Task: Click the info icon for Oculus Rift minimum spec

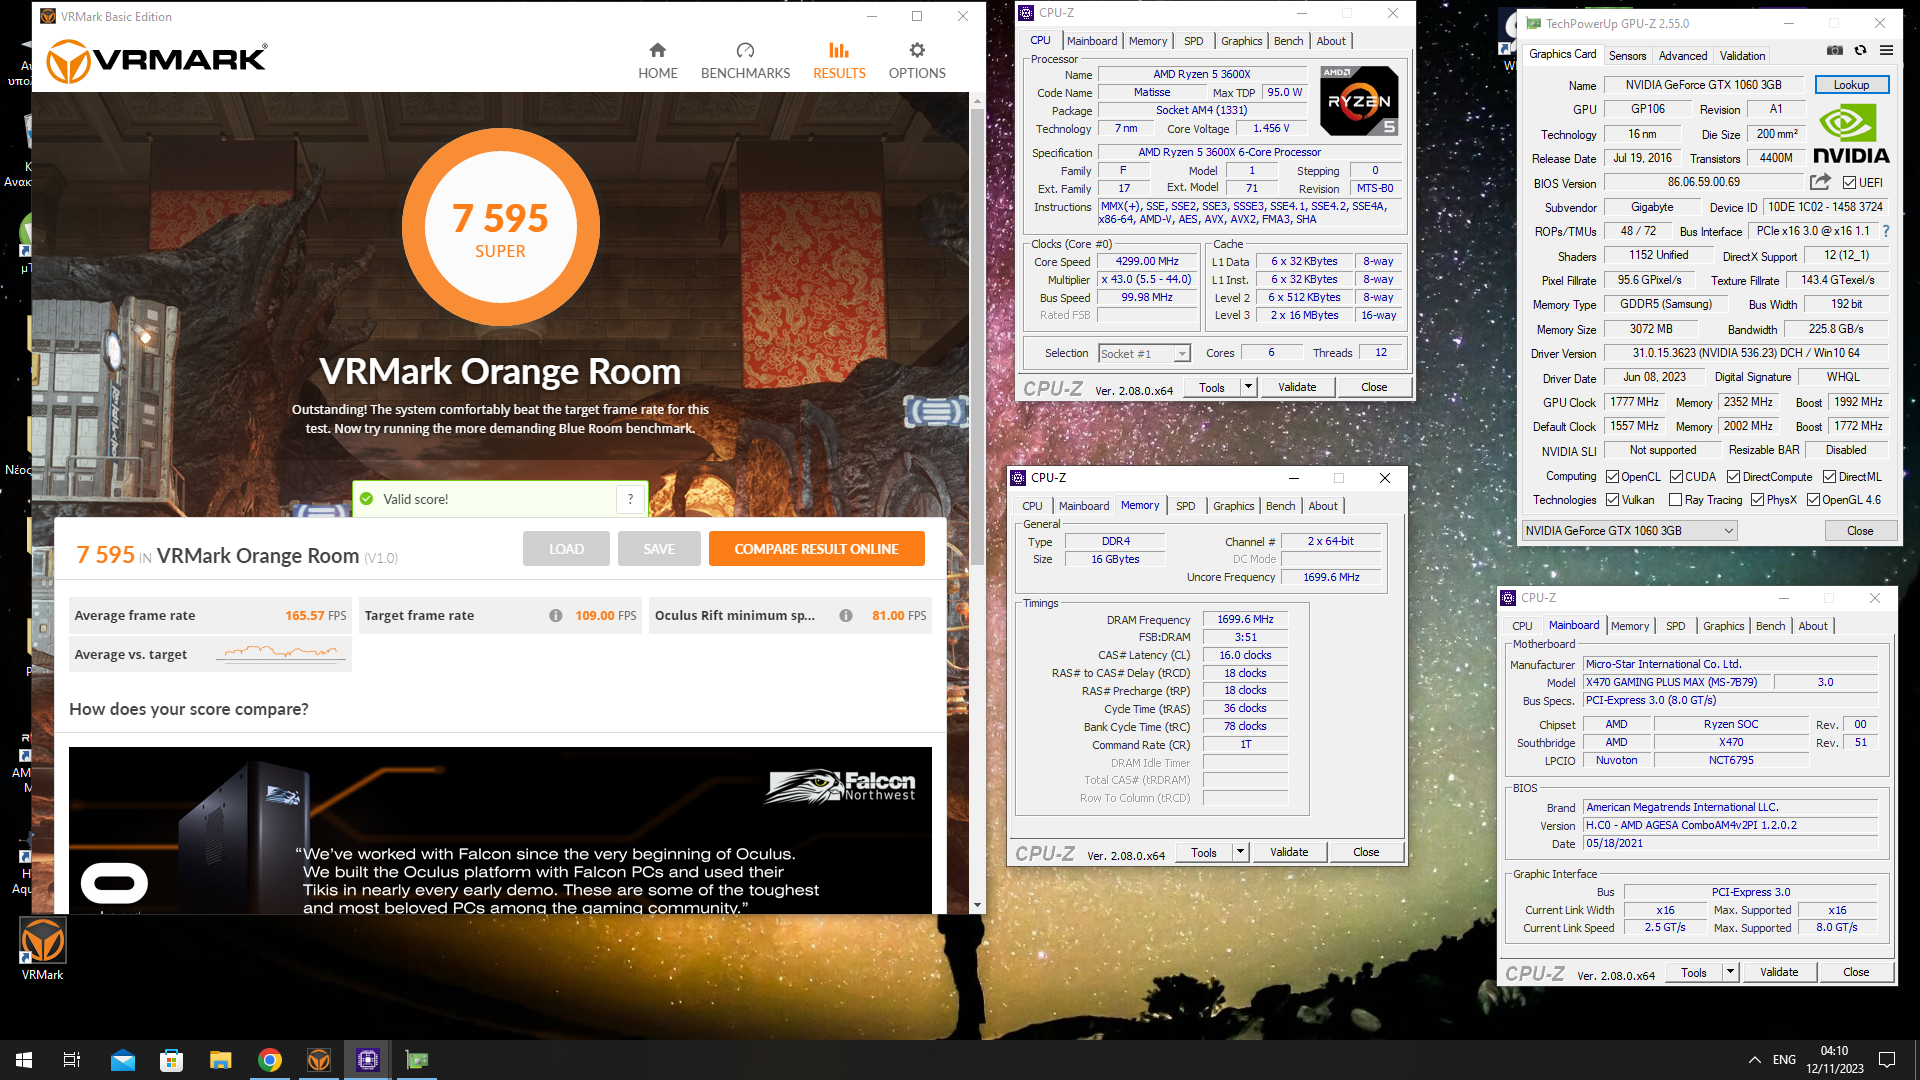Action: pos(846,616)
